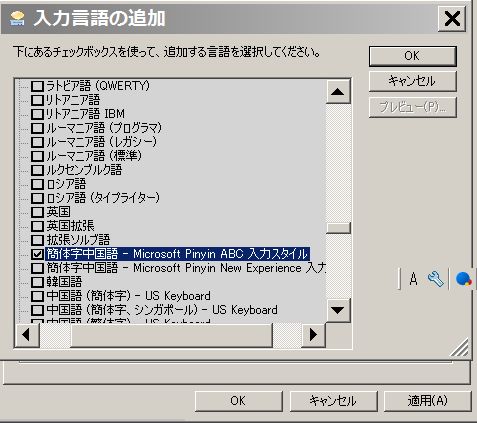477x423 pixels.
Task: Click the scroll up arrow of language list
Action: (x=338, y=92)
